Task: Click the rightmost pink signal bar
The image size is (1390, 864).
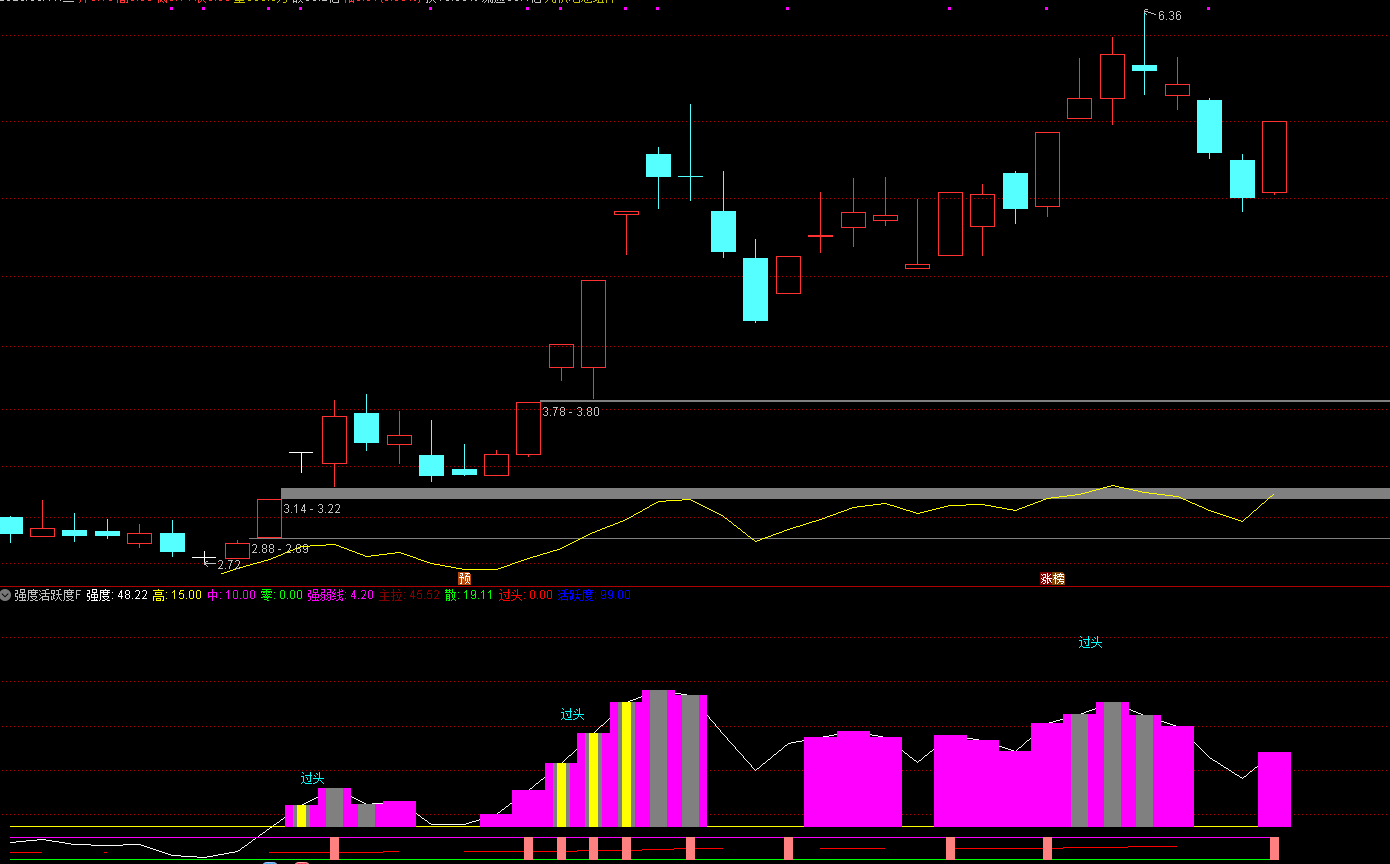Action: pyautogui.click(x=1274, y=848)
